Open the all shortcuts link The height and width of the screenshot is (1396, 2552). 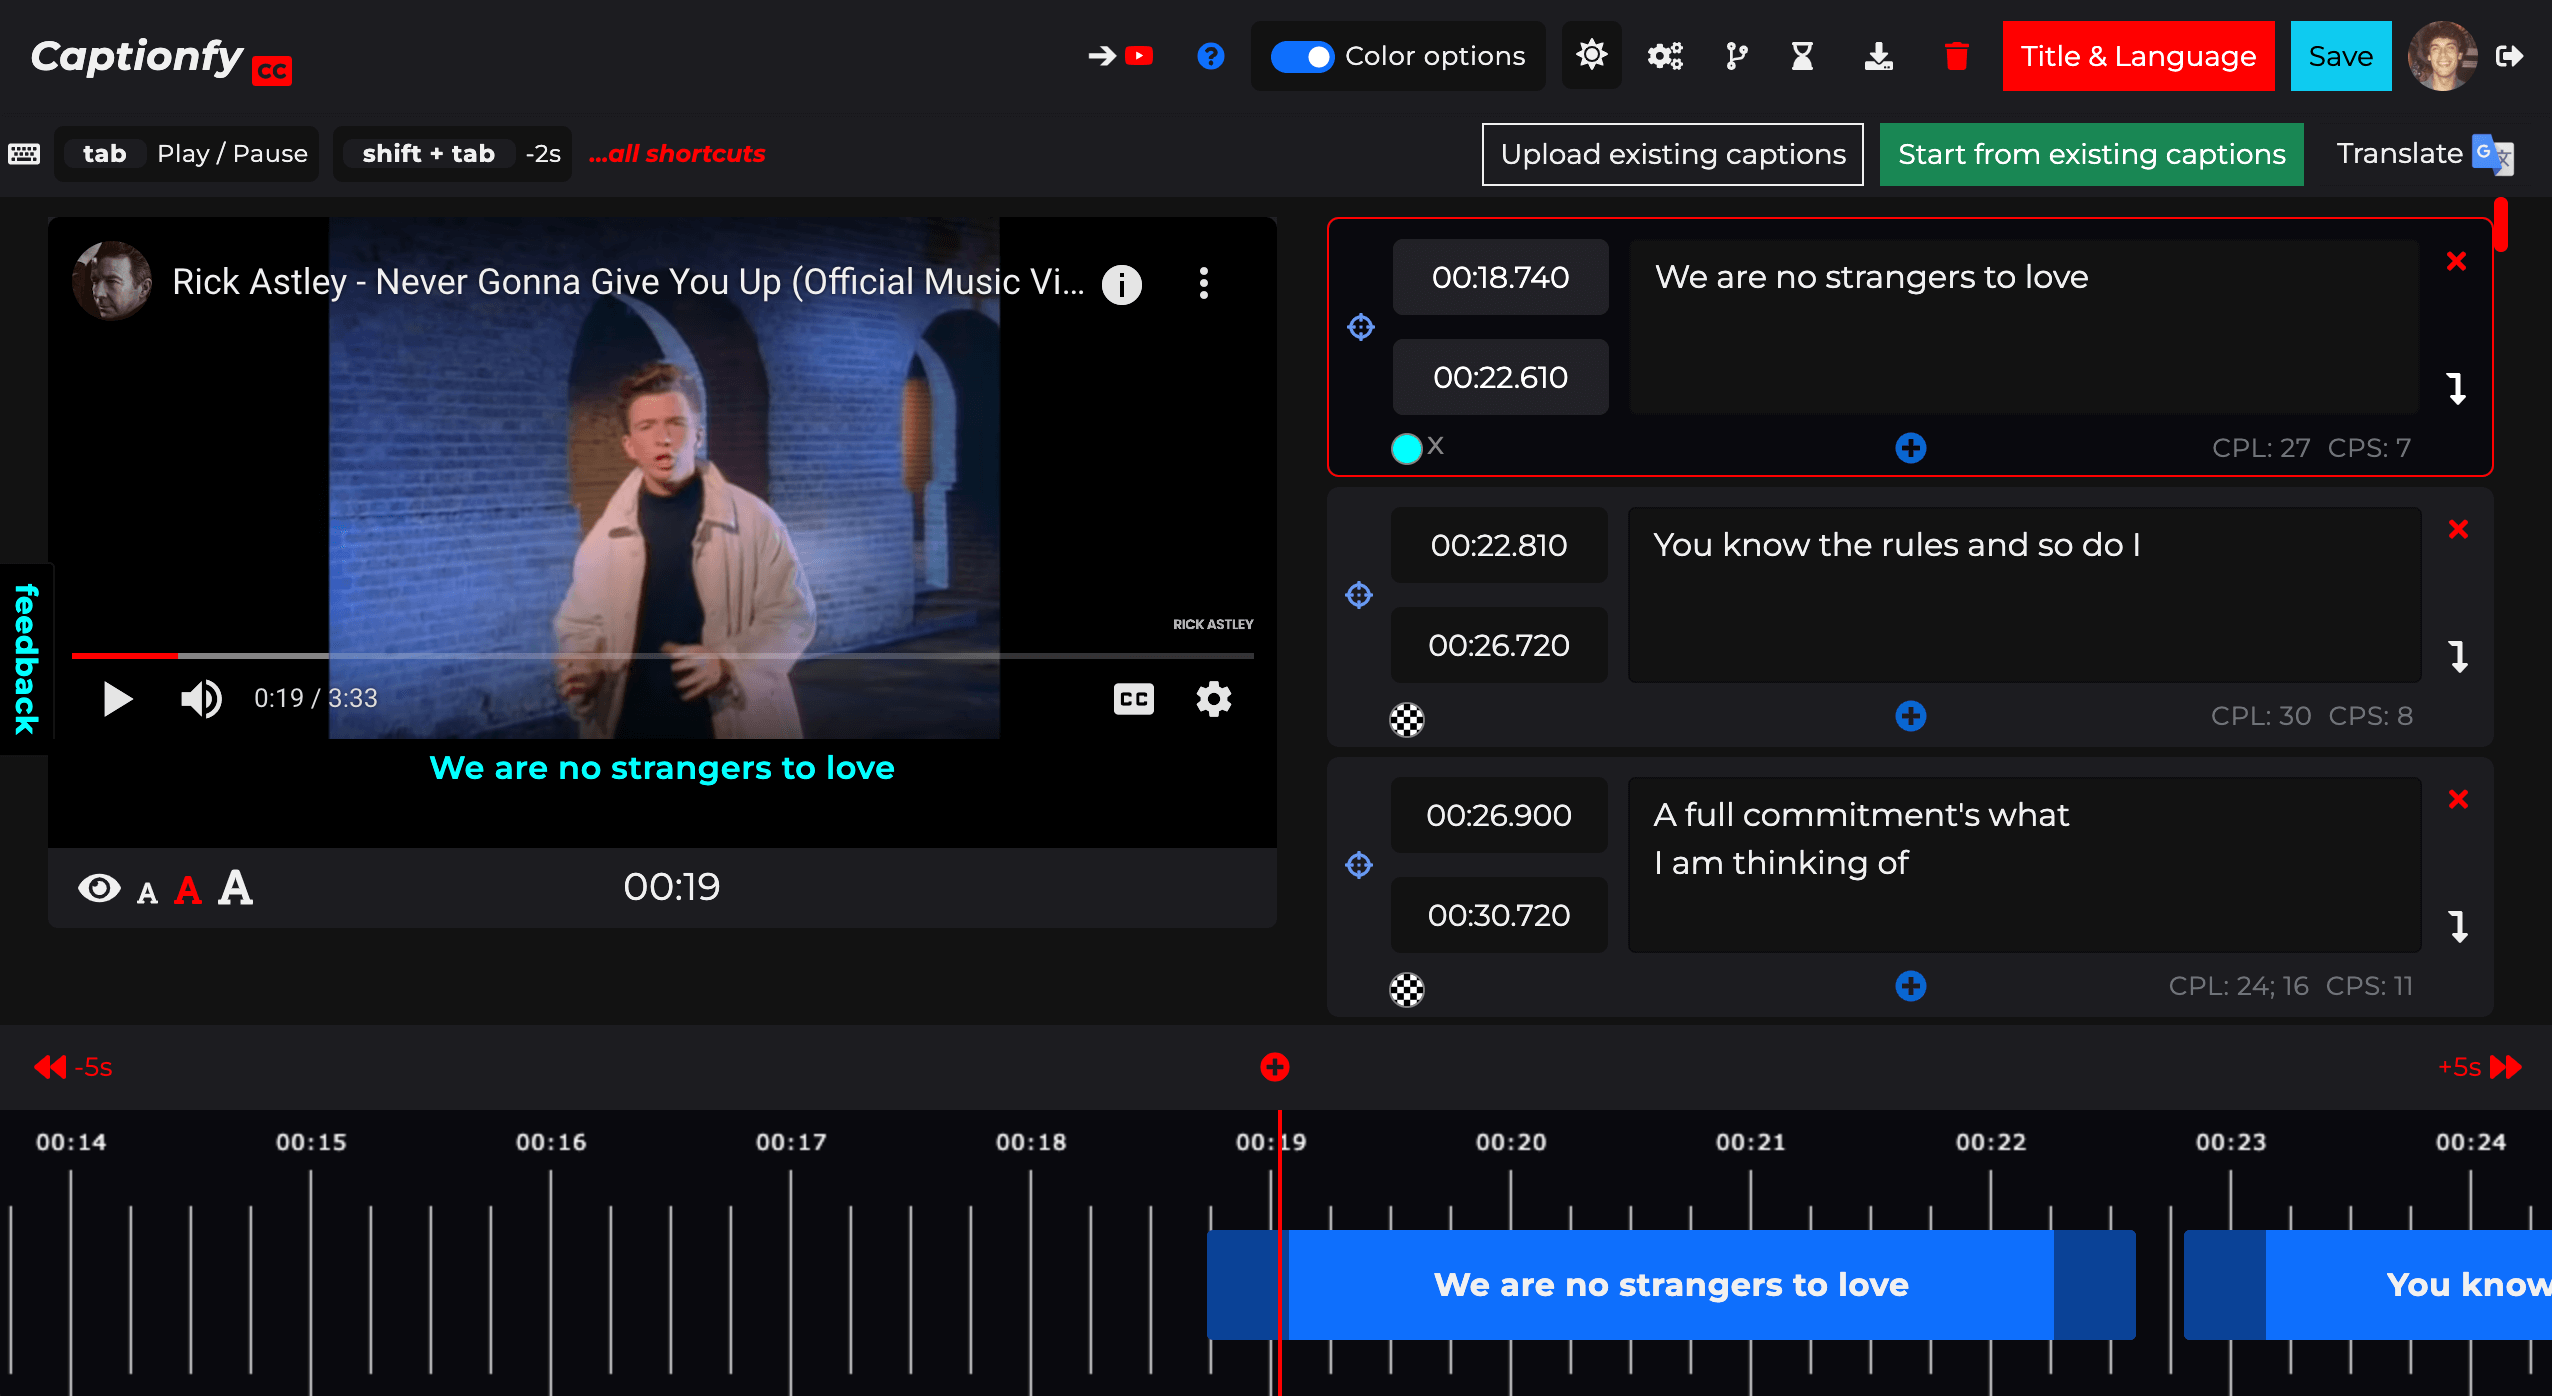tap(676, 154)
